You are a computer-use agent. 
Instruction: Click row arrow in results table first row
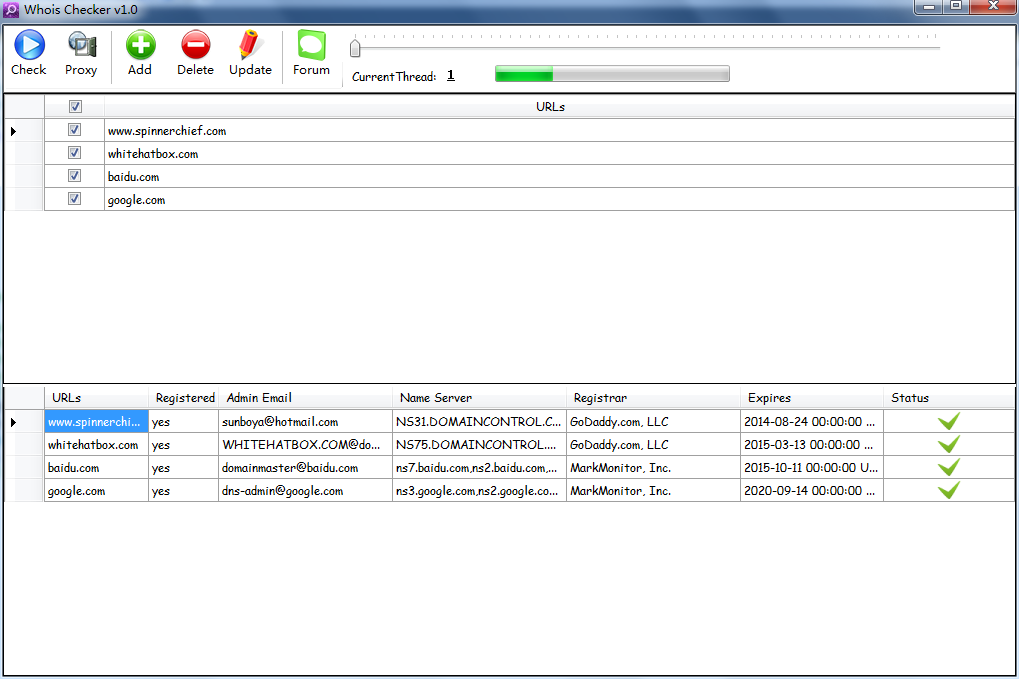point(13,422)
